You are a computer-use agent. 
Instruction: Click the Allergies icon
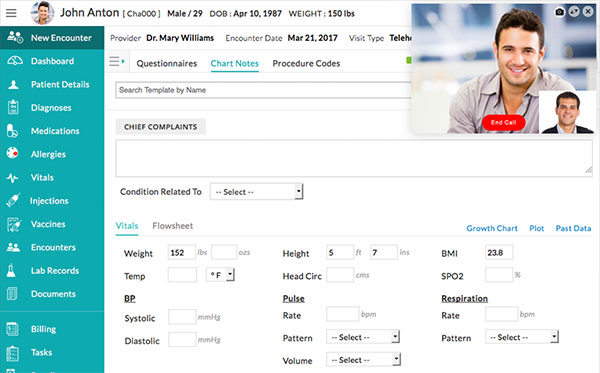click(x=12, y=153)
